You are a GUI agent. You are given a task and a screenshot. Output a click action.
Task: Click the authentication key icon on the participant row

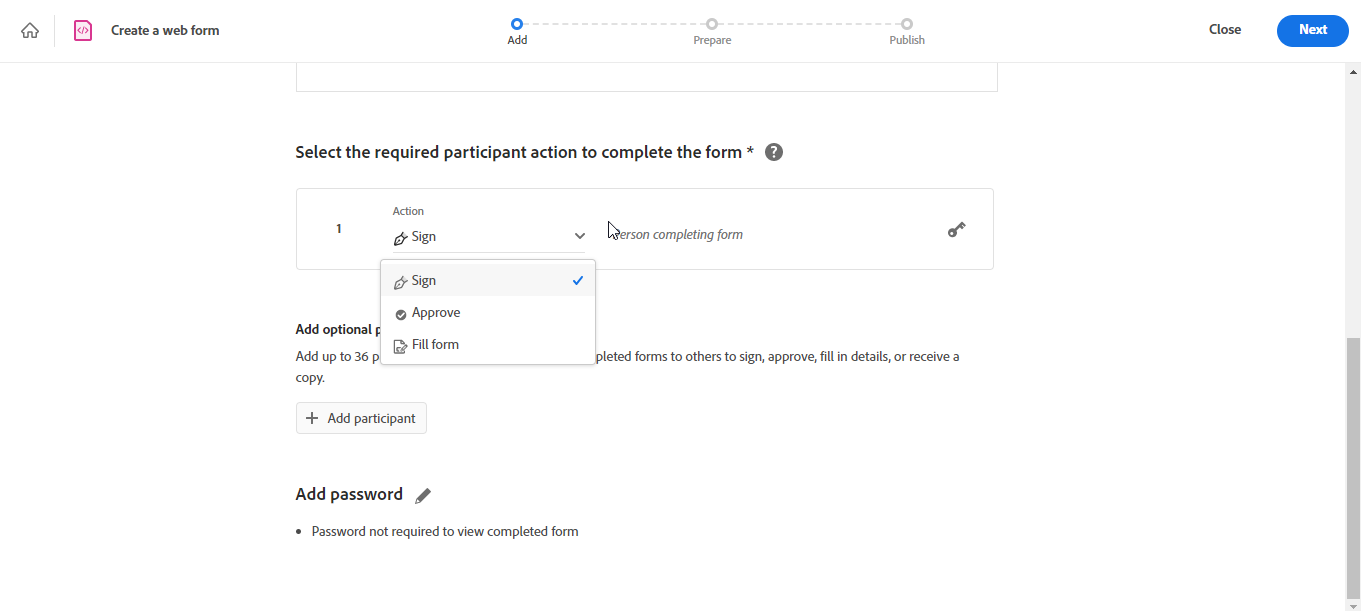click(x=956, y=229)
